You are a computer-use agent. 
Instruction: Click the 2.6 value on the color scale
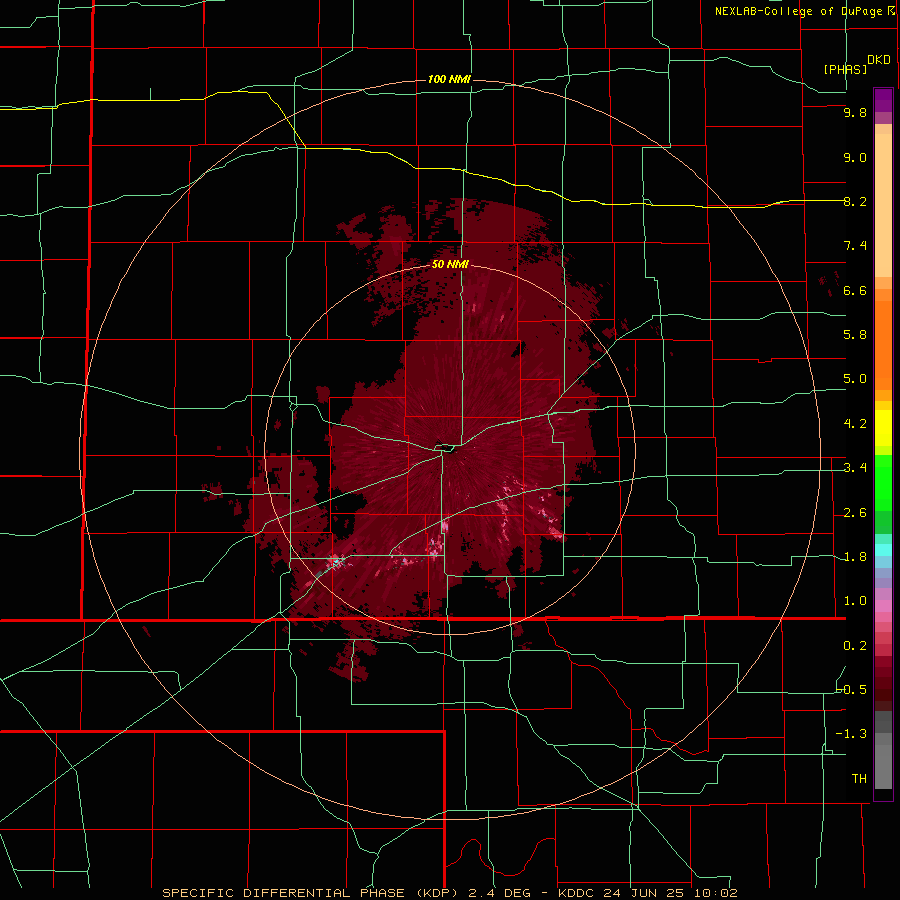point(855,513)
